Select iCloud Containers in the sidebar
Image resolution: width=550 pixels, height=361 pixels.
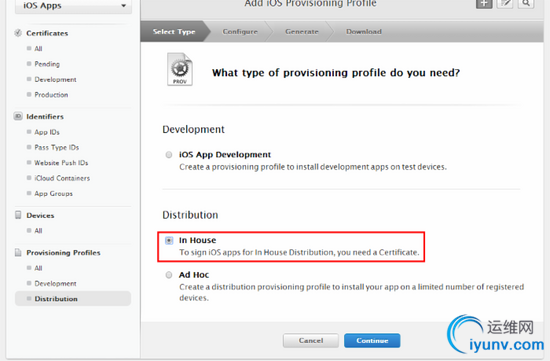[62, 178]
